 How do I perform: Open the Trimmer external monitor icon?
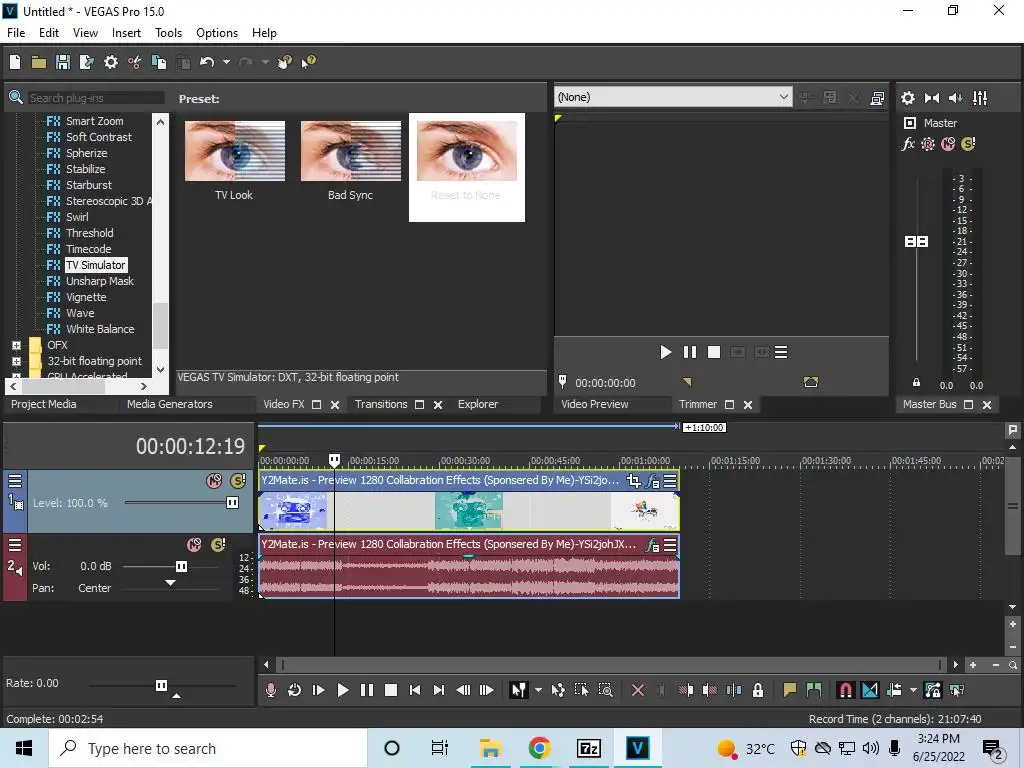coord(877,98)
